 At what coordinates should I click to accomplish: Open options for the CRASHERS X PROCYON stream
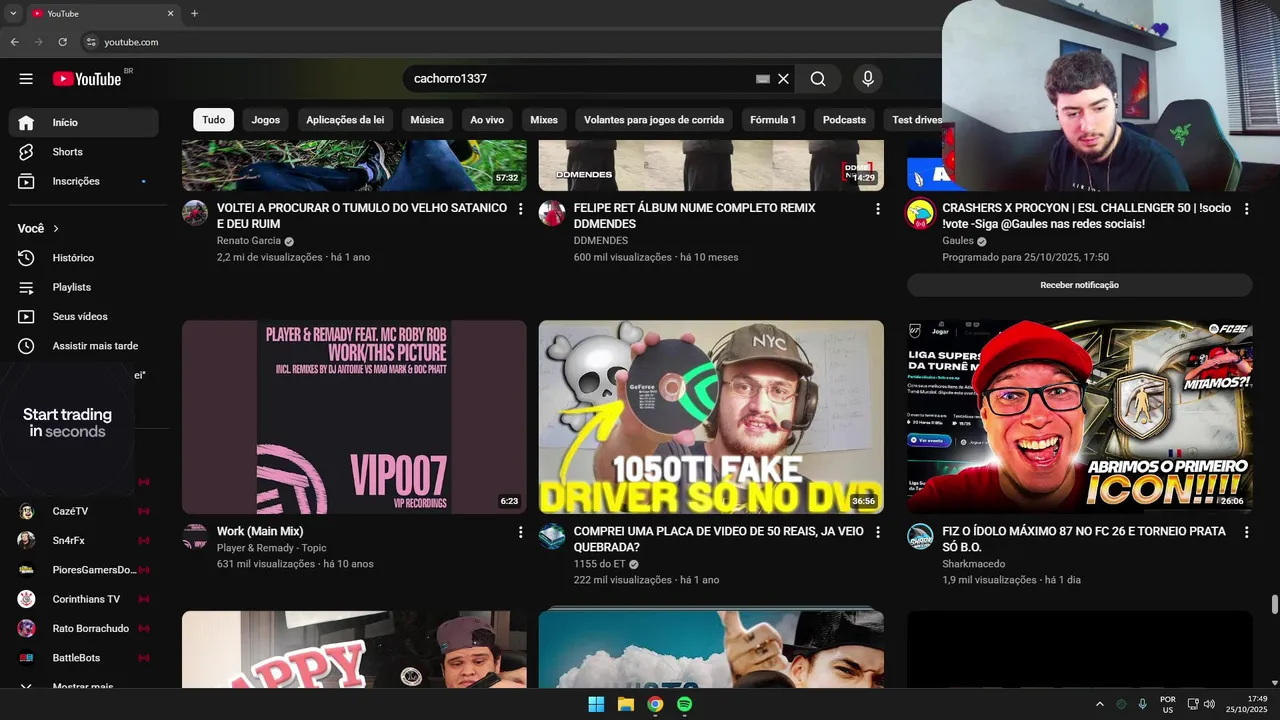1246,209
